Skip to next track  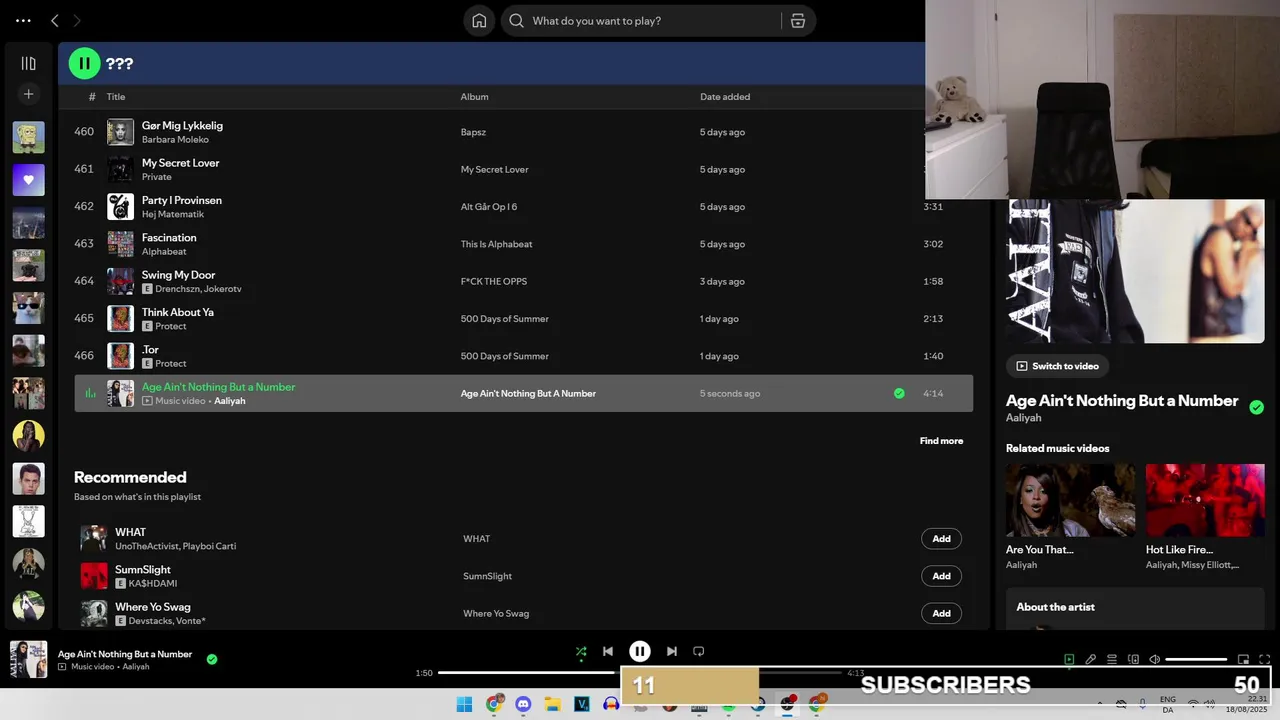click(672, 651)
